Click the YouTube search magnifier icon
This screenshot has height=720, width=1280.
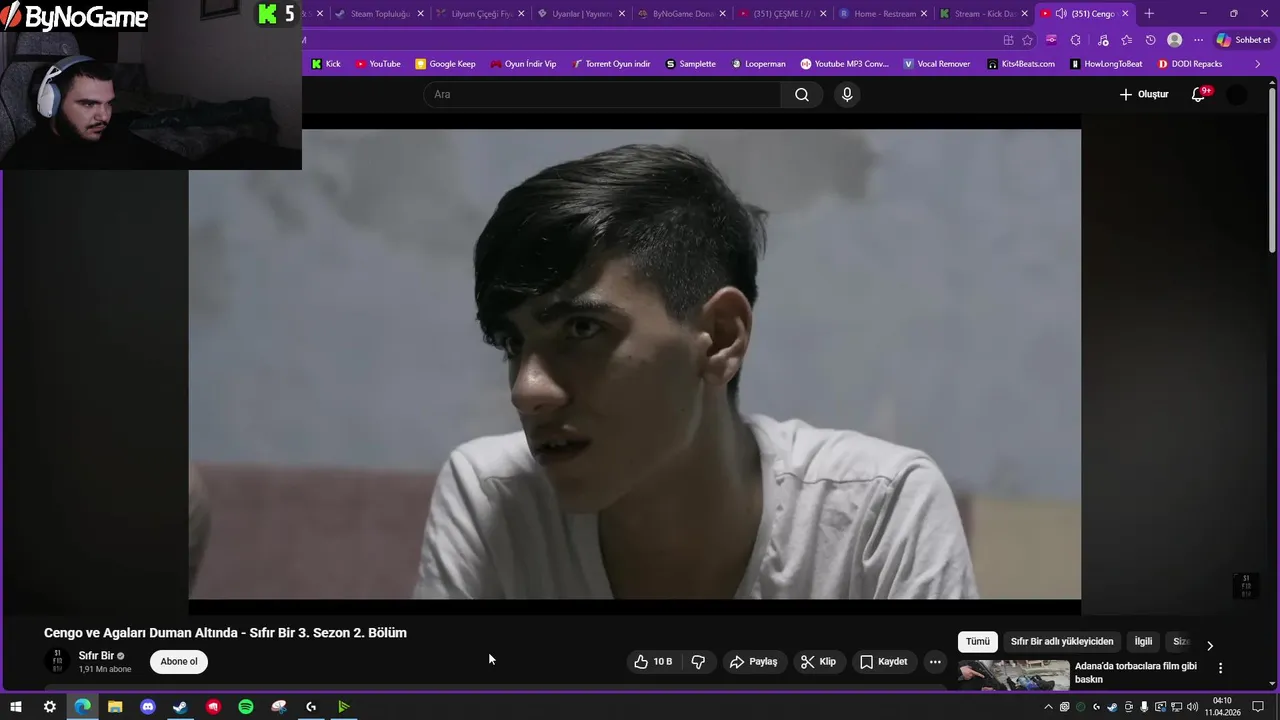click(802, 94)
